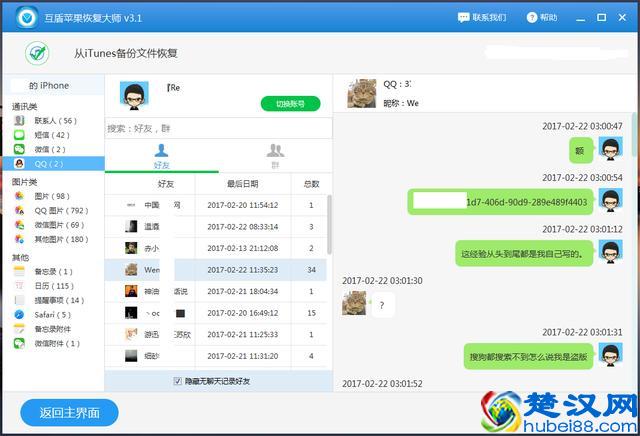Click the friend search input field

(218, 128)
